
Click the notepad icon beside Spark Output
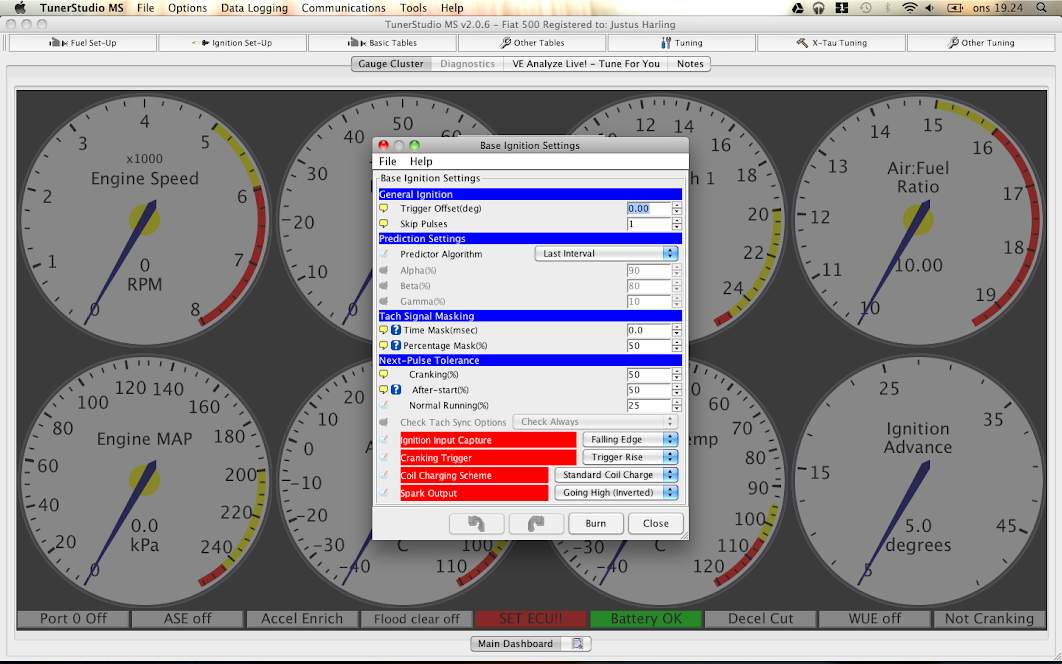[x=384, y=493]
